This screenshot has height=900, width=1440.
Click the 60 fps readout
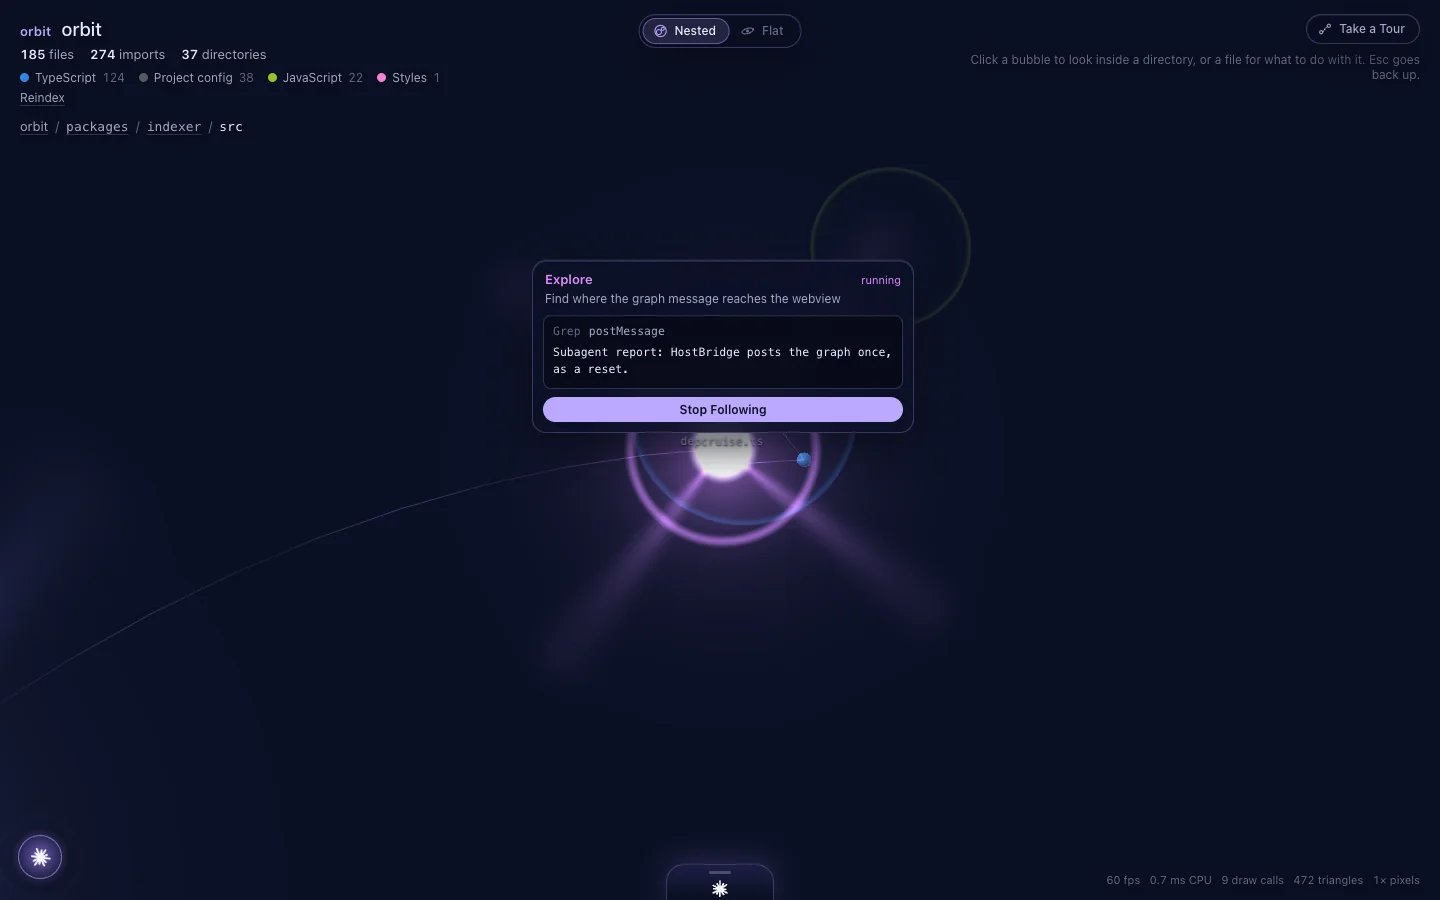(1123, 881)
